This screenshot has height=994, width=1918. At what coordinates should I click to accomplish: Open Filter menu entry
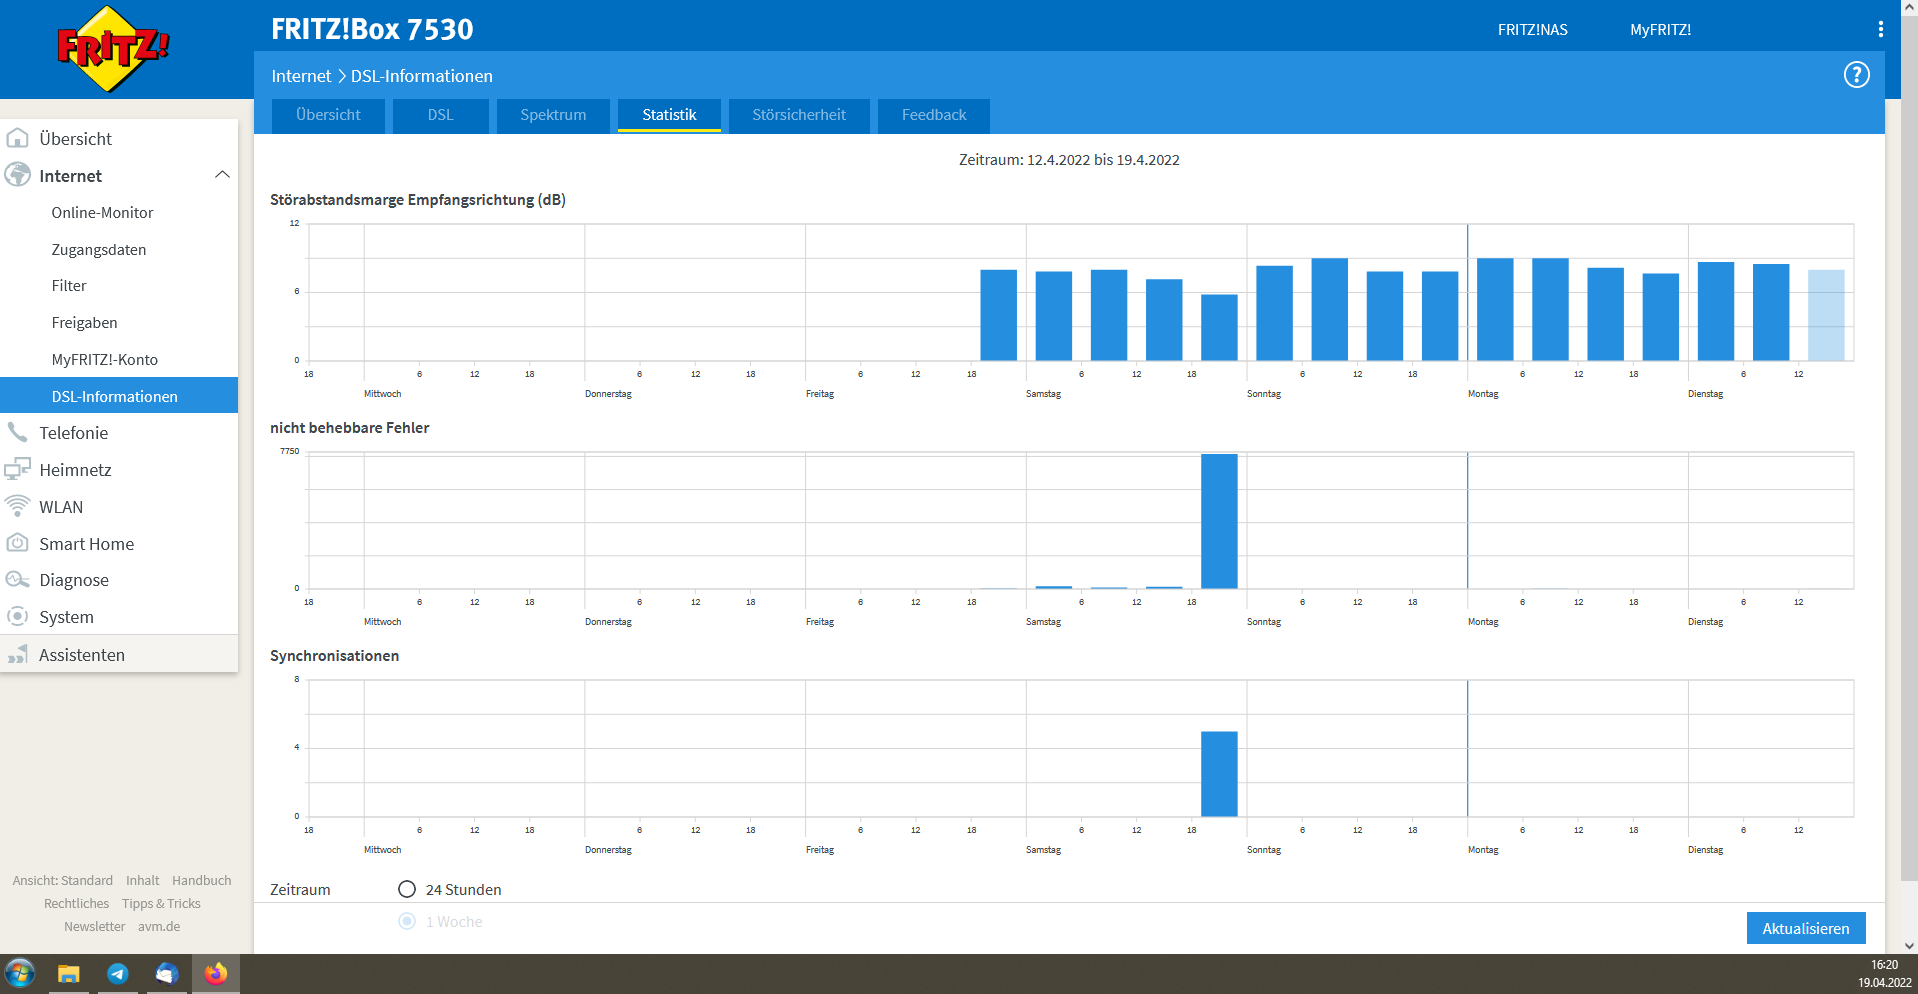69,285
